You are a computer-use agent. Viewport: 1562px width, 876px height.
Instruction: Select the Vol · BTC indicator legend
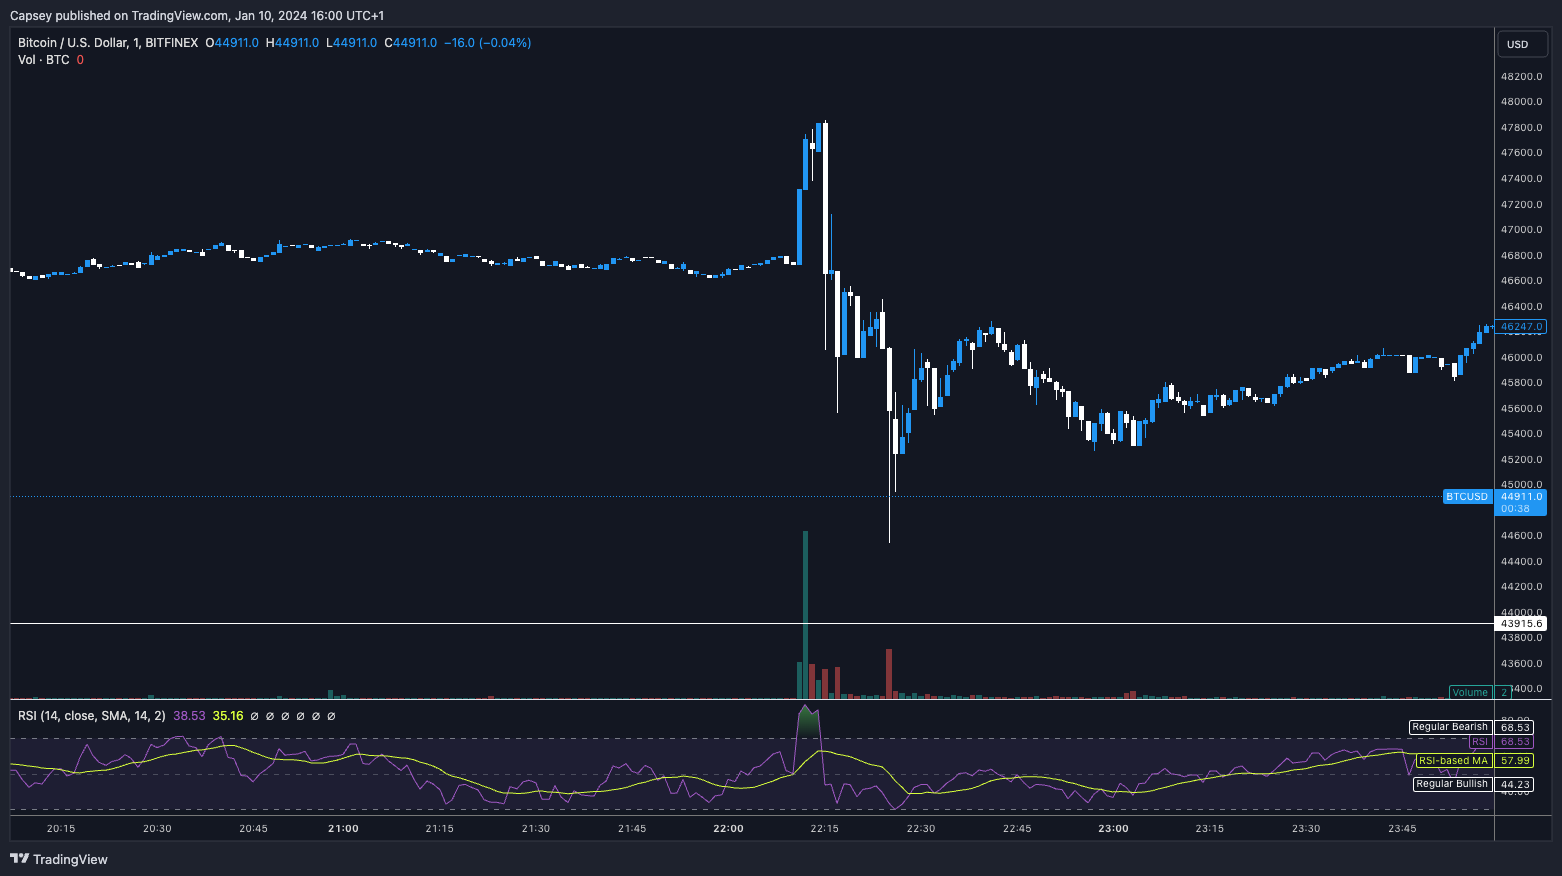click(x=44, y=60)
